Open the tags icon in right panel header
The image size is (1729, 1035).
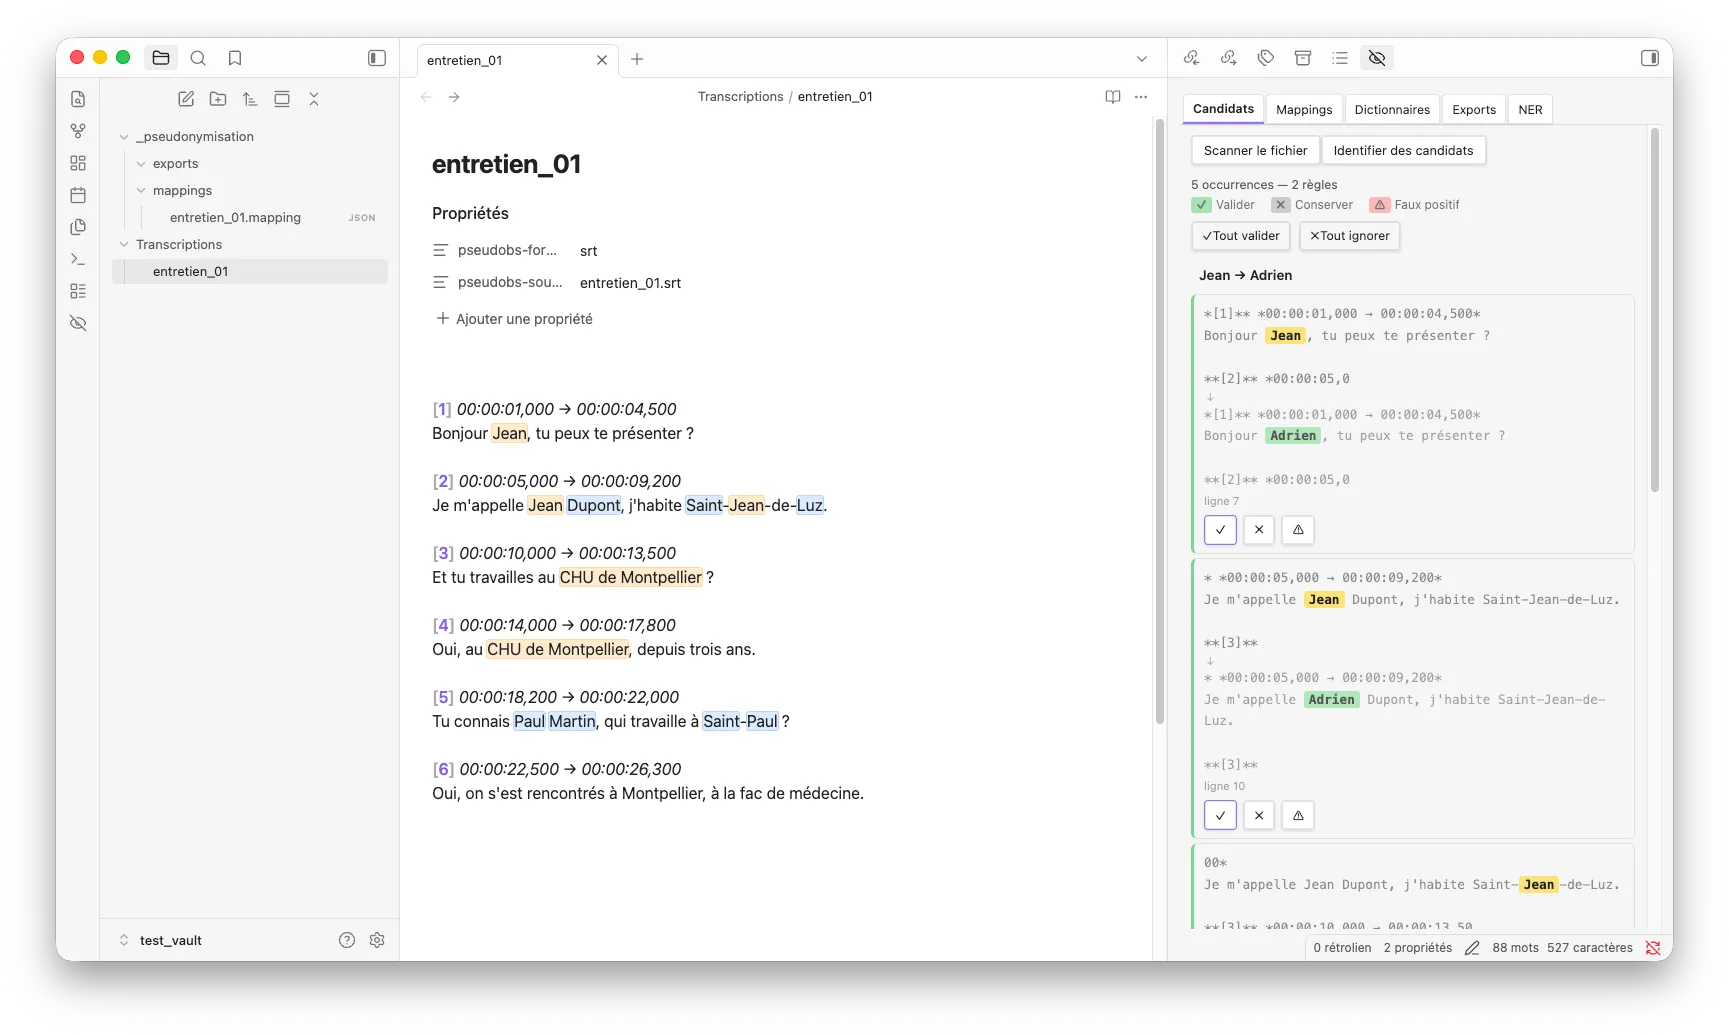[1266, 58]
